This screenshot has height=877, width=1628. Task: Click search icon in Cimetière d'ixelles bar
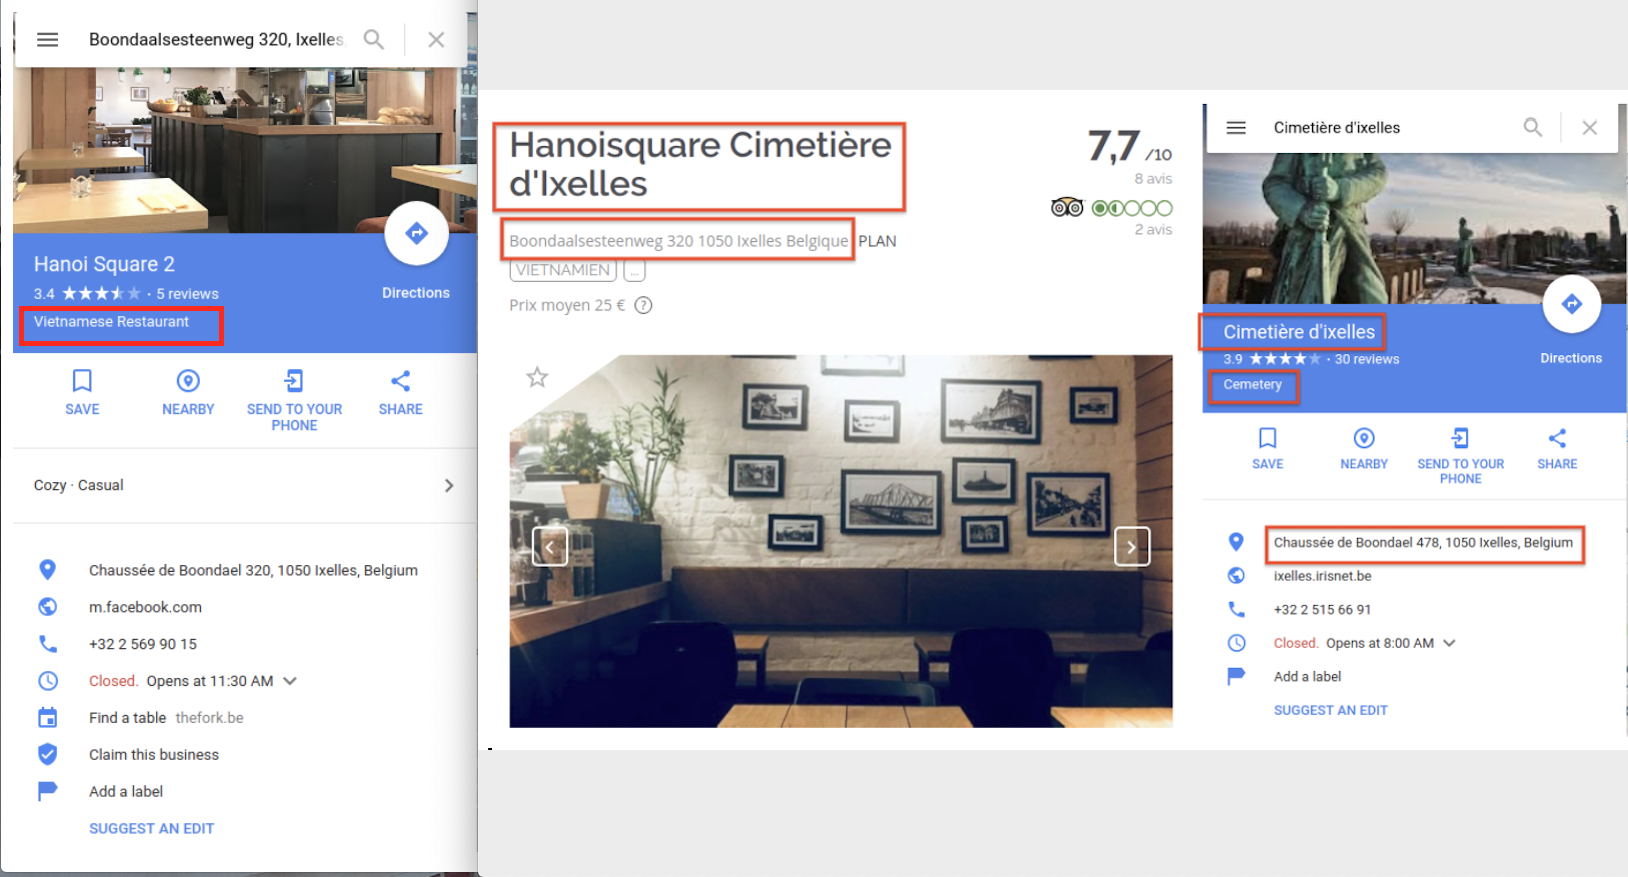pos(1532,128)
